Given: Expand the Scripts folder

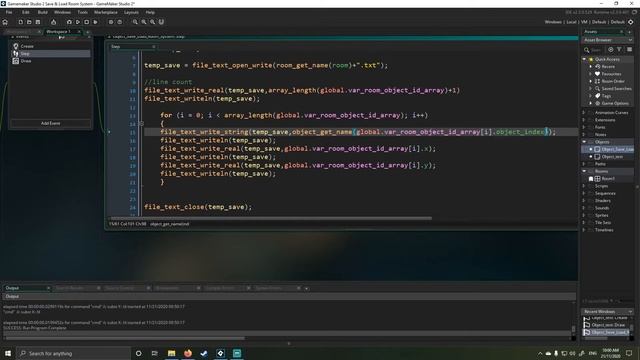Looking at the screenshot, I should coord(584,186).
